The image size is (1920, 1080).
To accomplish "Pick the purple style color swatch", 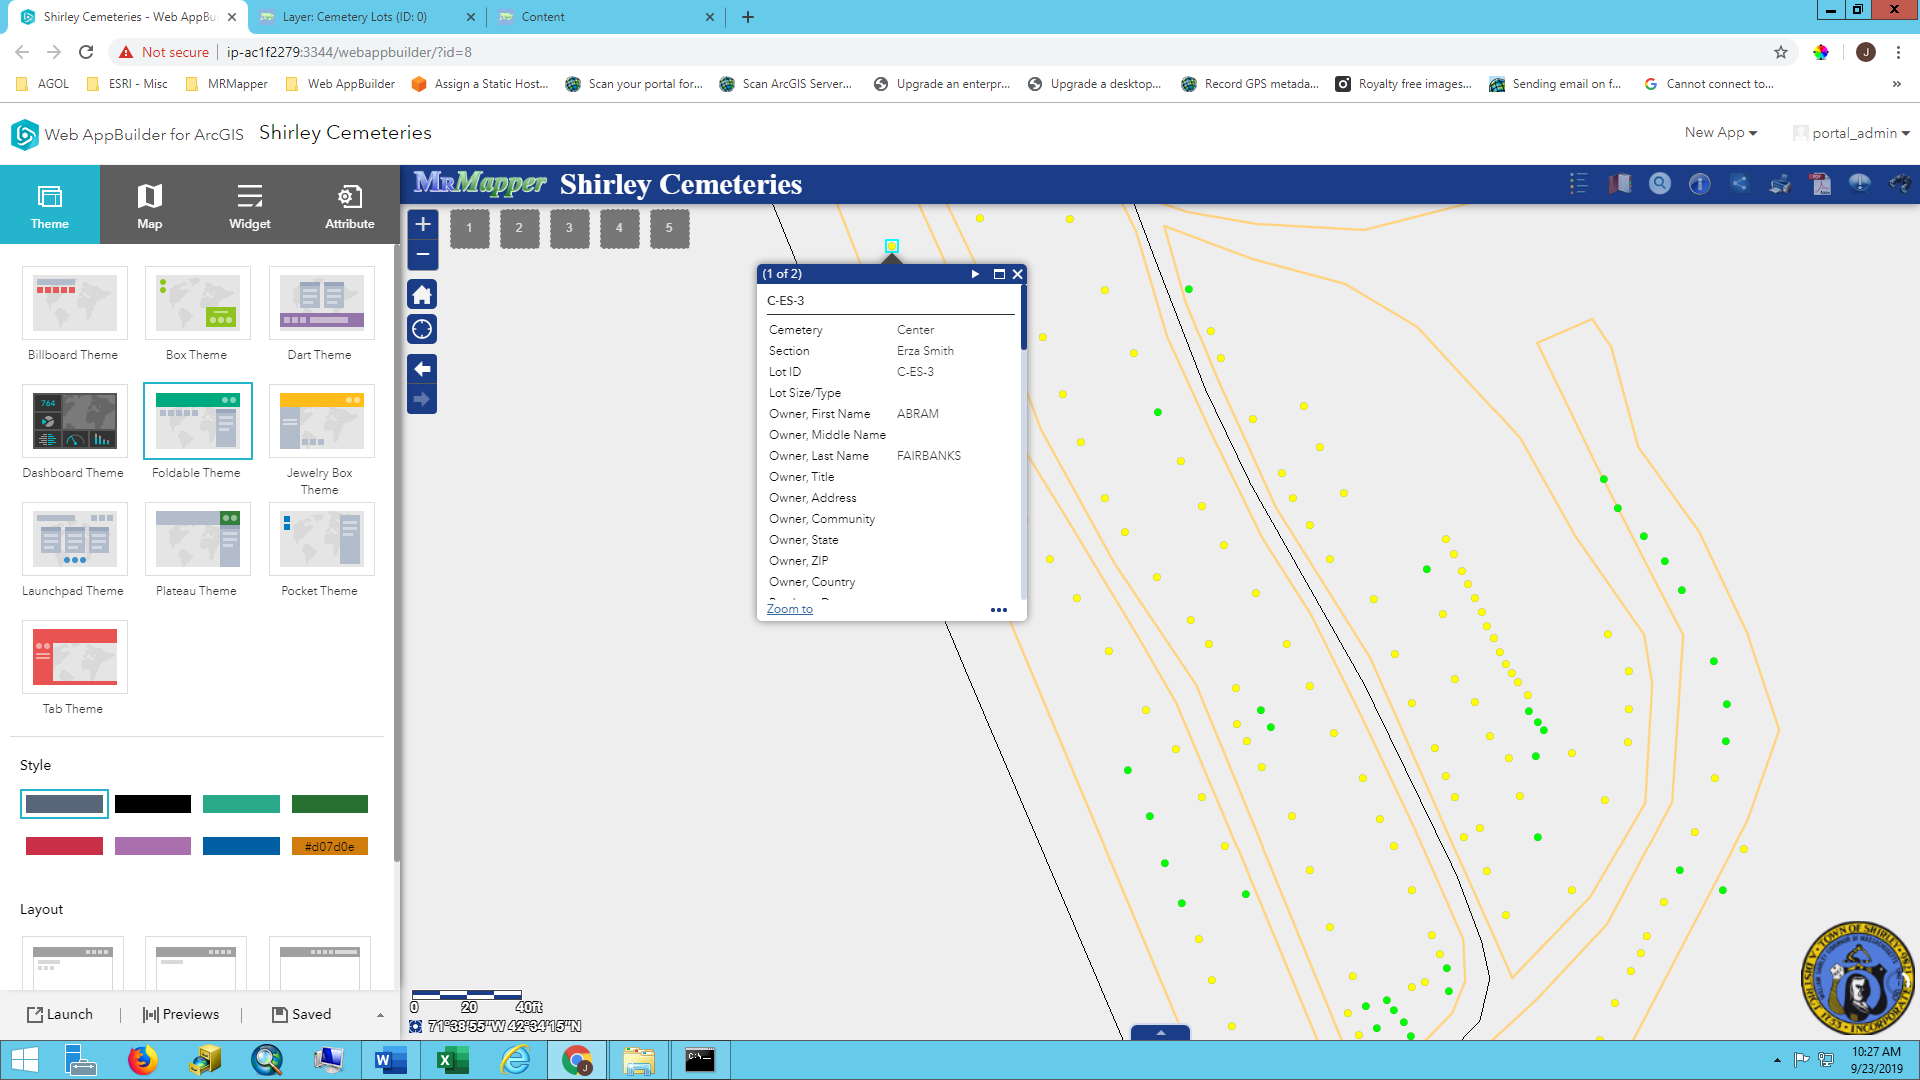I will [x=152, y=846].
